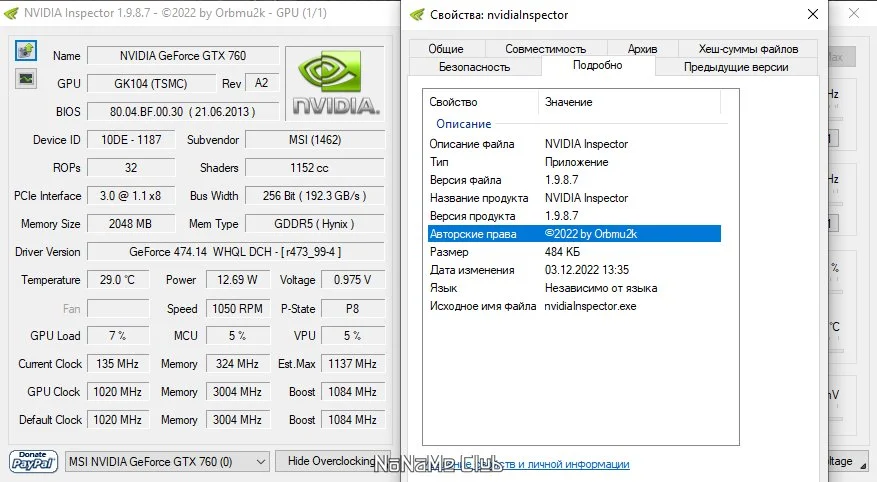This screenshot has height=482, width=877.
Task: Click the PayPal Donate button
Action: (34, 461)
